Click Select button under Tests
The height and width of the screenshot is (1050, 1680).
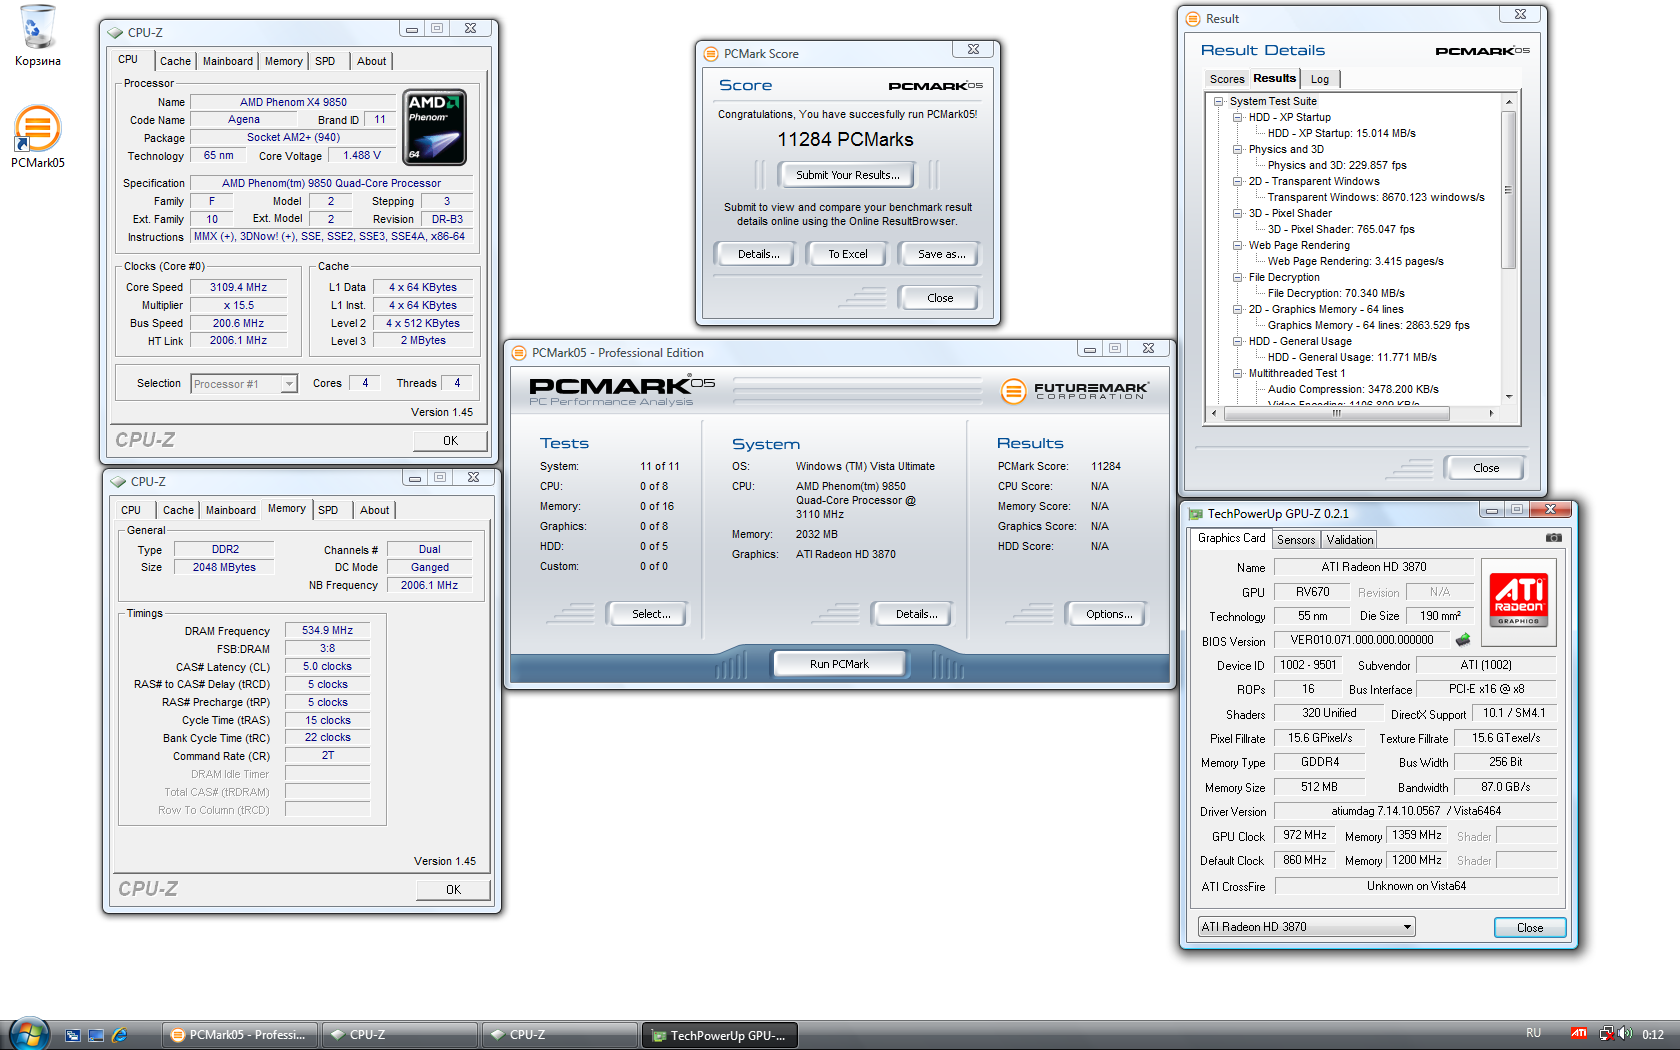(651, 614)
